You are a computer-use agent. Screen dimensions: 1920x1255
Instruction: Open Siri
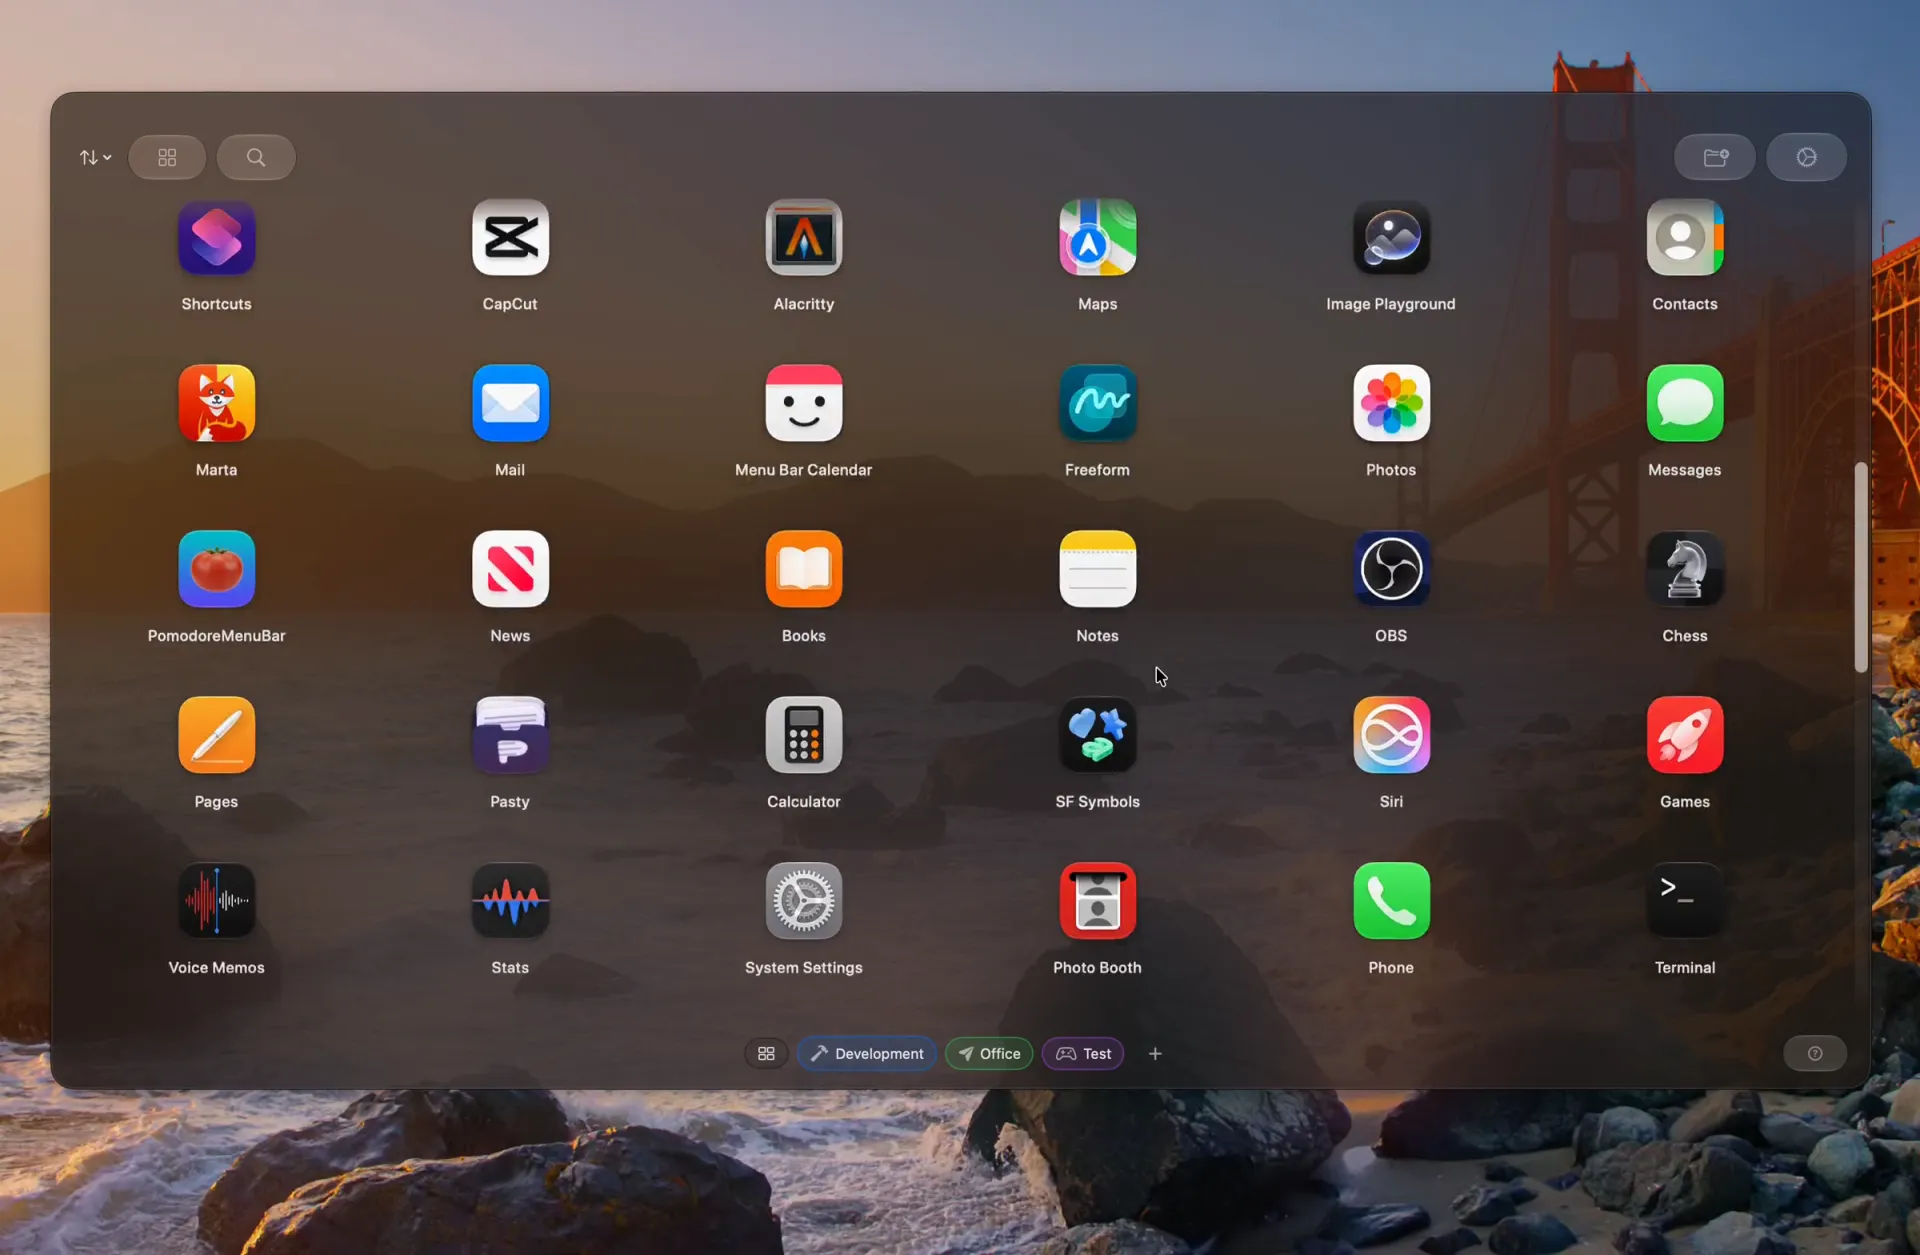tap(1391, 736)
